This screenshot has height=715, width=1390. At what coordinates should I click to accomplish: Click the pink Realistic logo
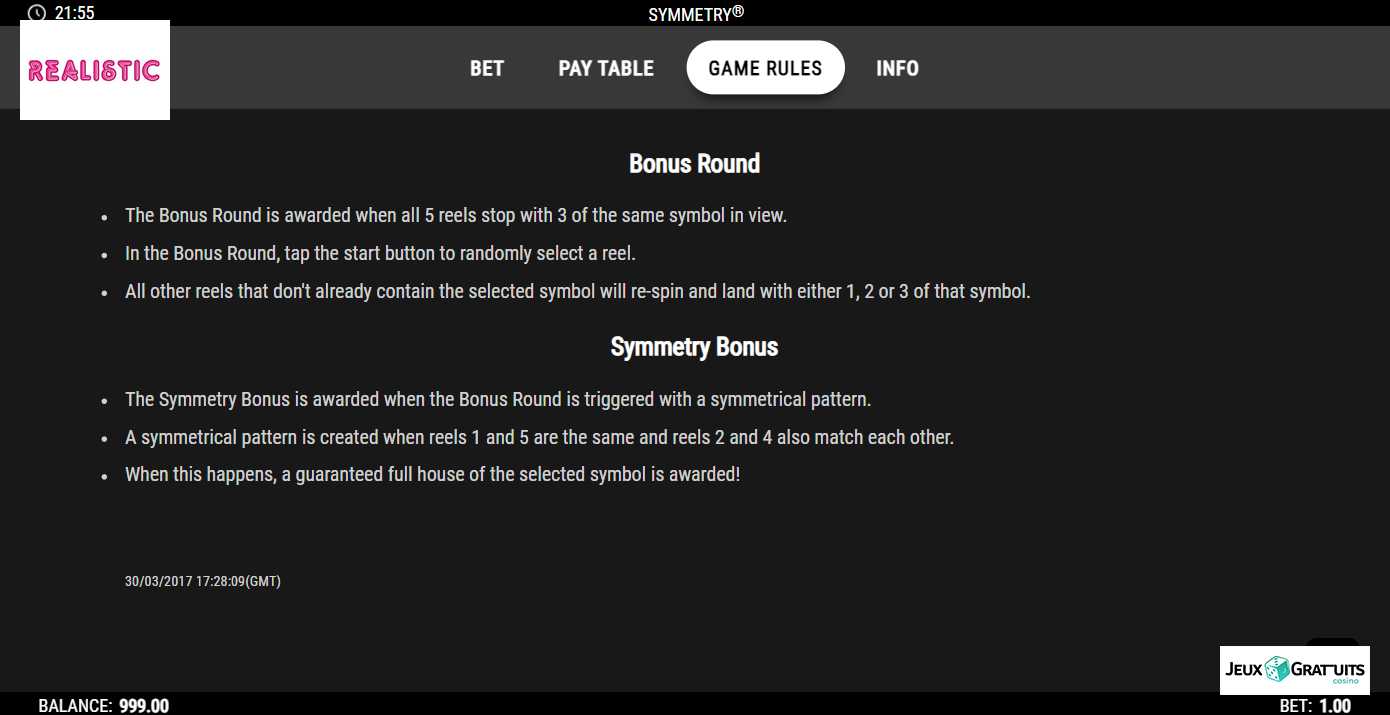pyautogui.click(x=95, y=70)
